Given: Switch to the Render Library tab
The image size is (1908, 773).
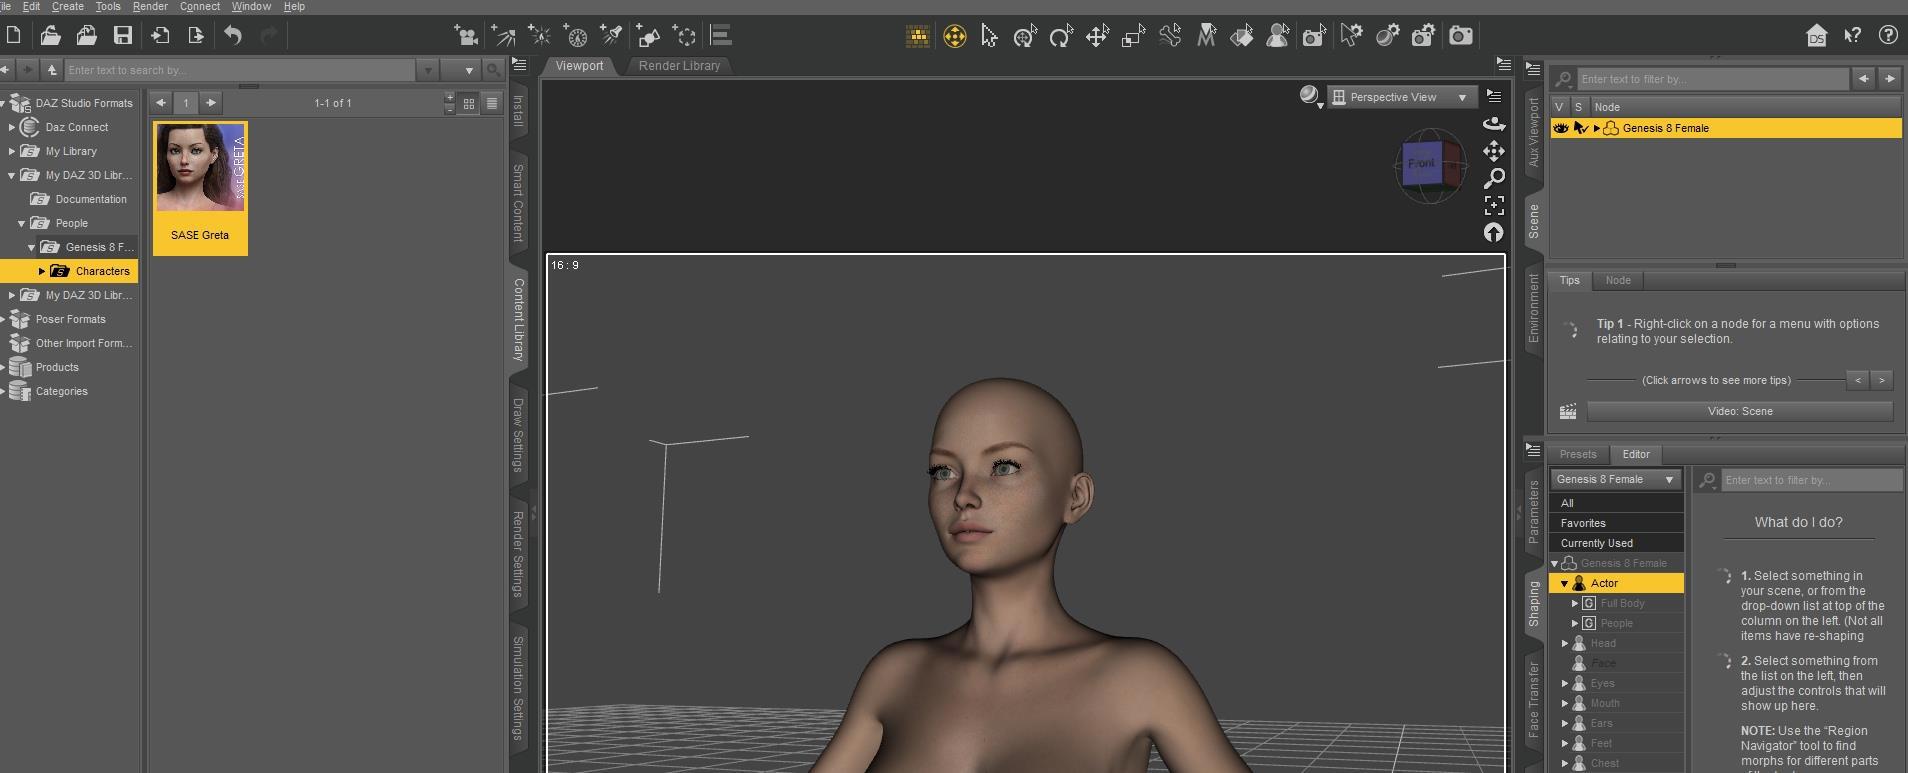Looking at the screenshot, I should (679, 66).
